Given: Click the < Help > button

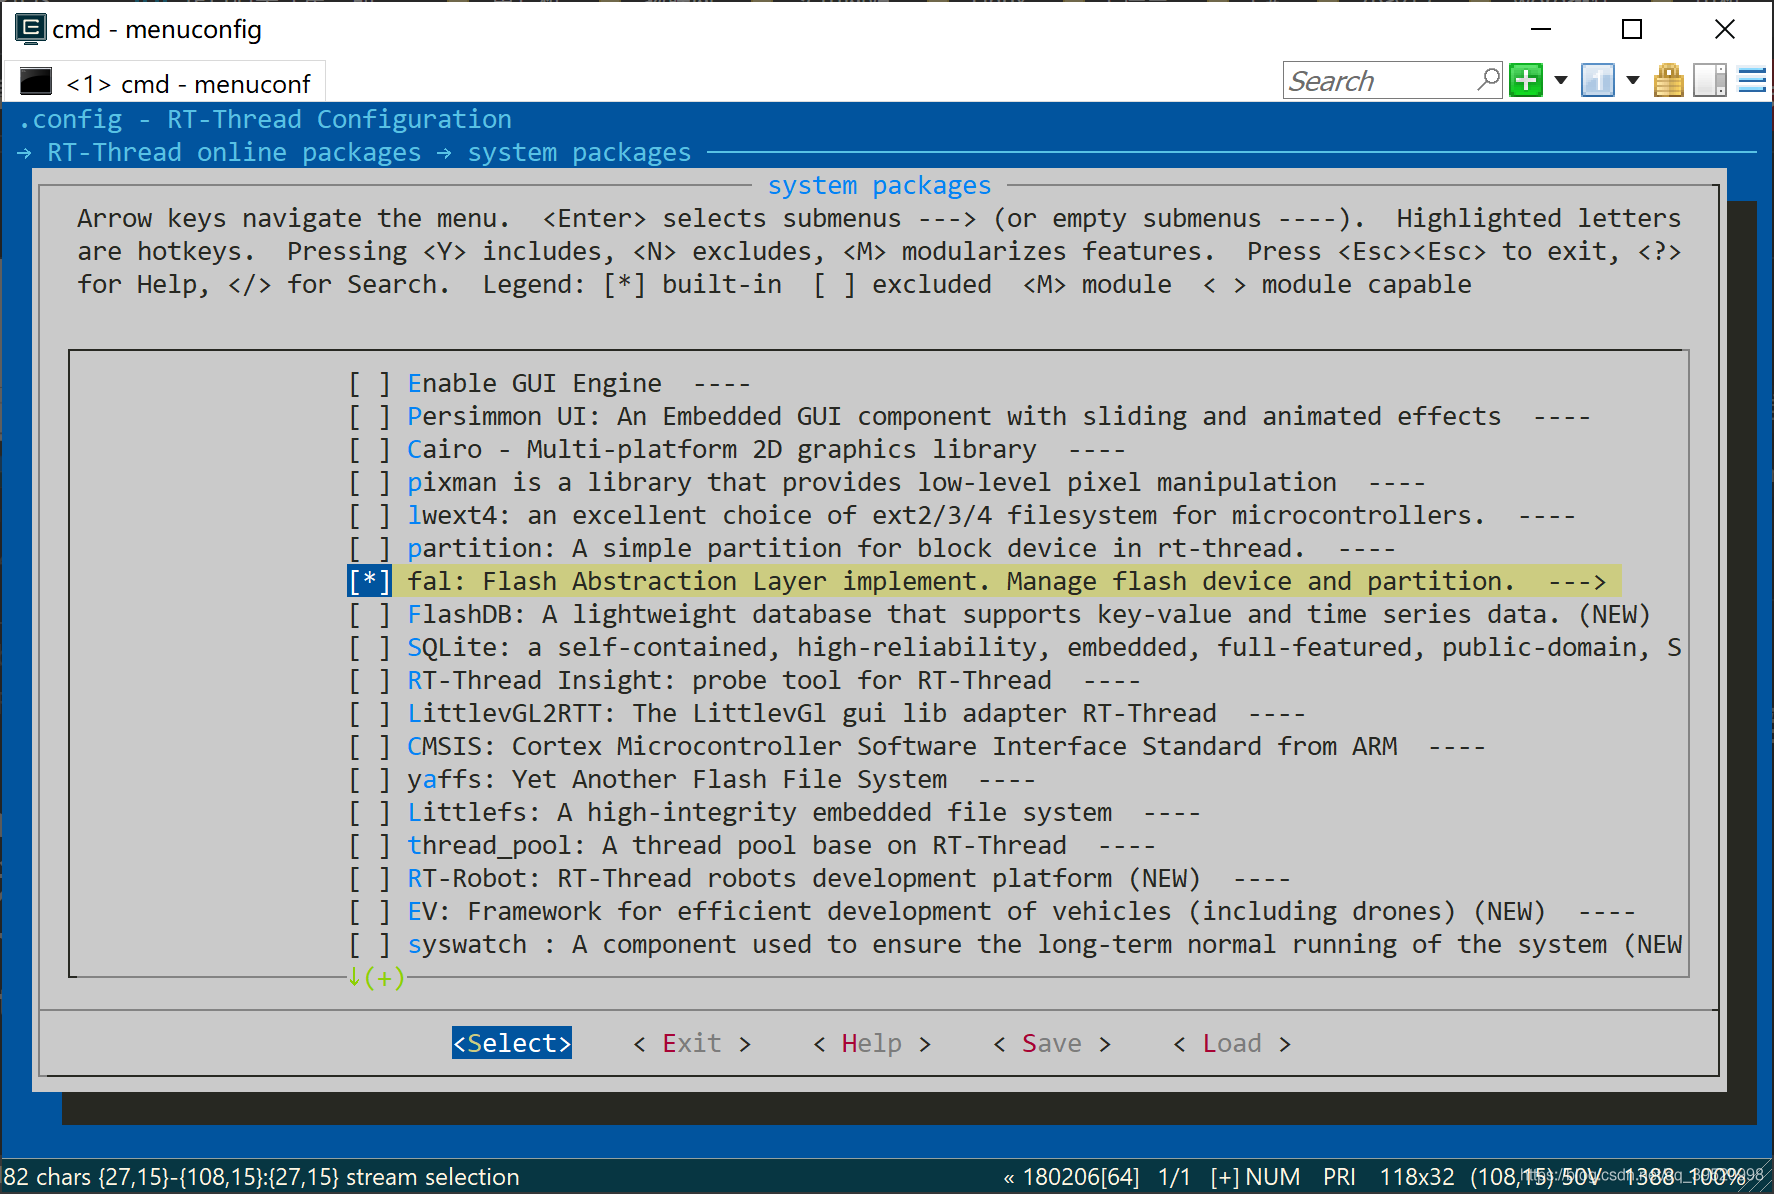Looking at the screenshot, I should pos(872,1043).
